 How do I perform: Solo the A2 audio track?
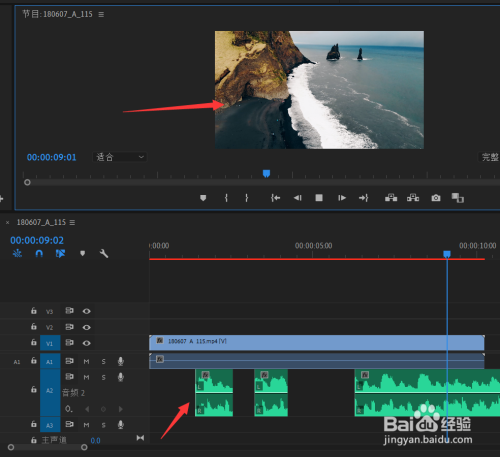point(104,377)
